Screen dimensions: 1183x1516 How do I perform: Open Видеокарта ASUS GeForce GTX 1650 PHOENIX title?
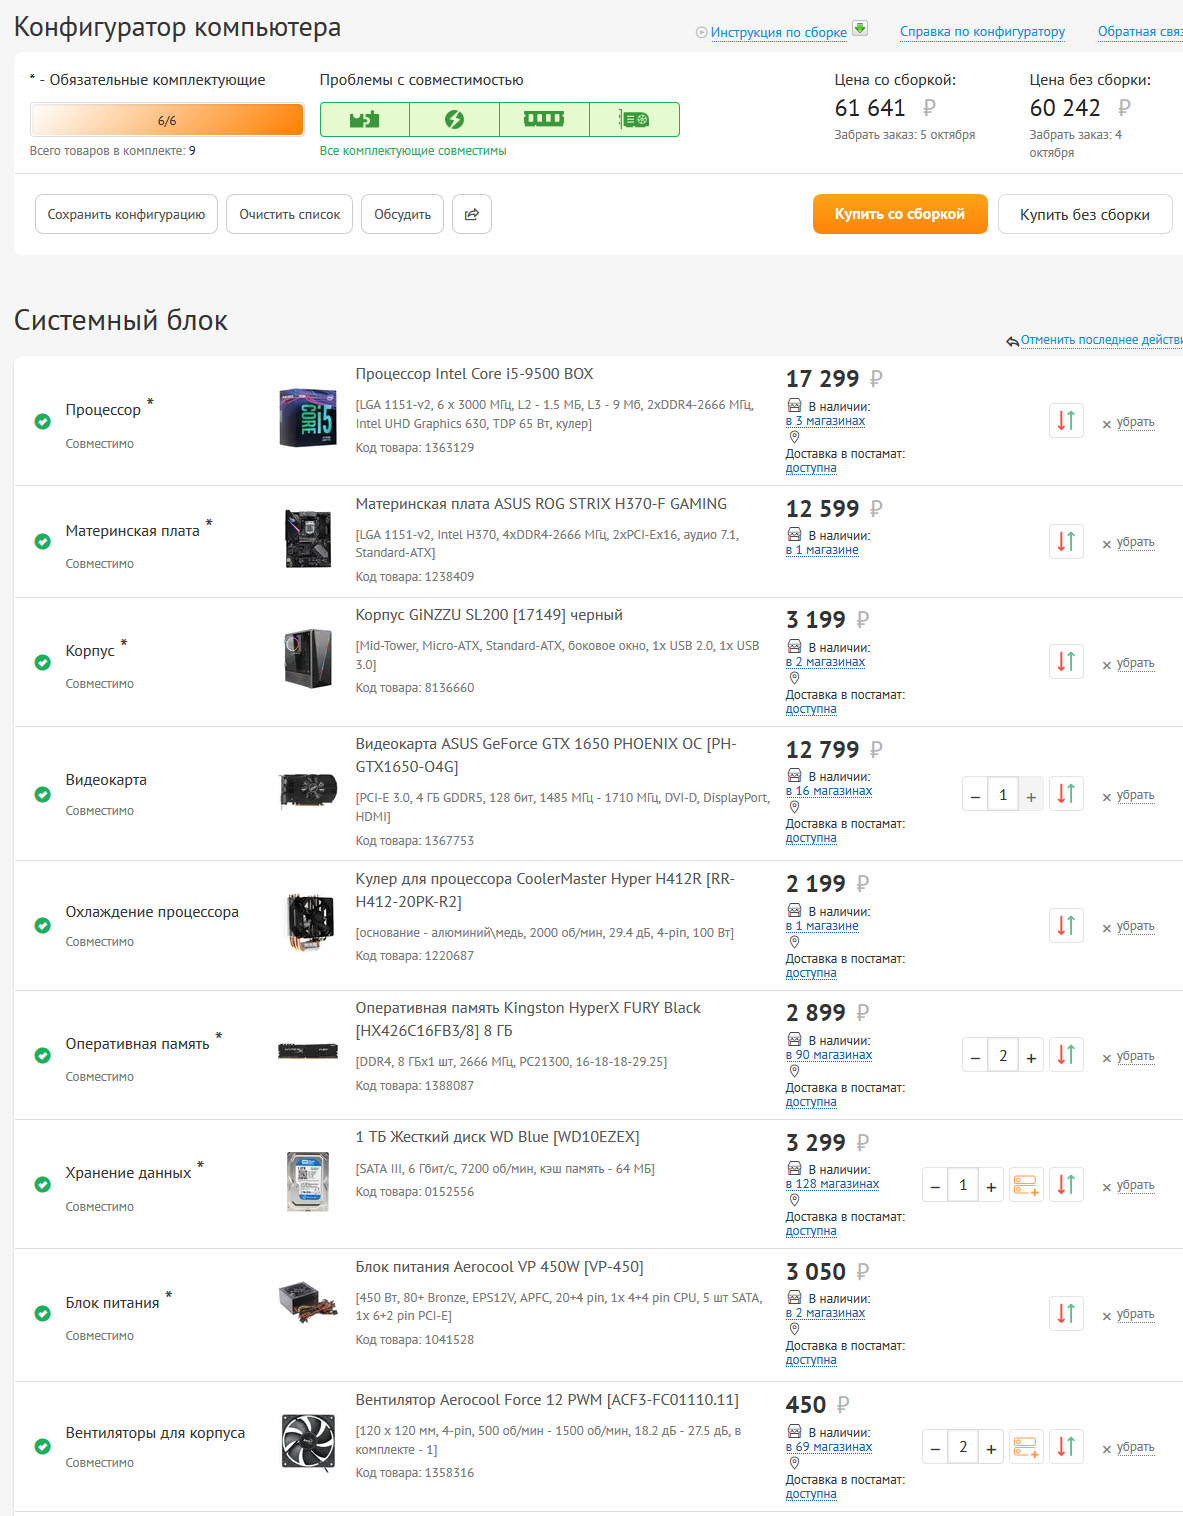point(546,755)
